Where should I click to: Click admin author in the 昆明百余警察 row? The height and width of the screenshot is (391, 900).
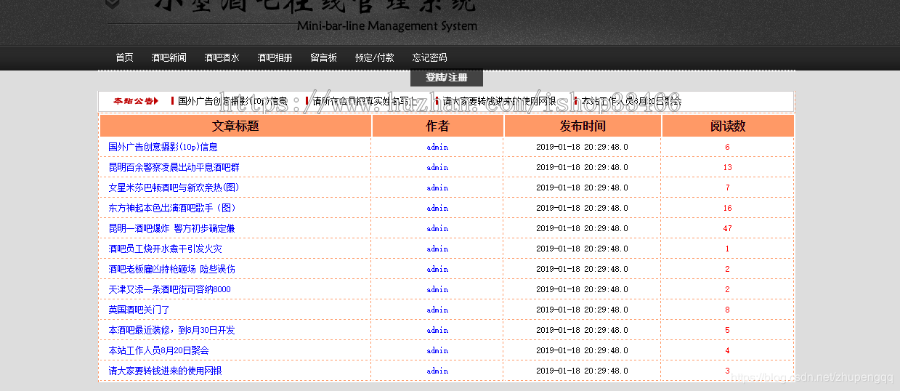437,167
